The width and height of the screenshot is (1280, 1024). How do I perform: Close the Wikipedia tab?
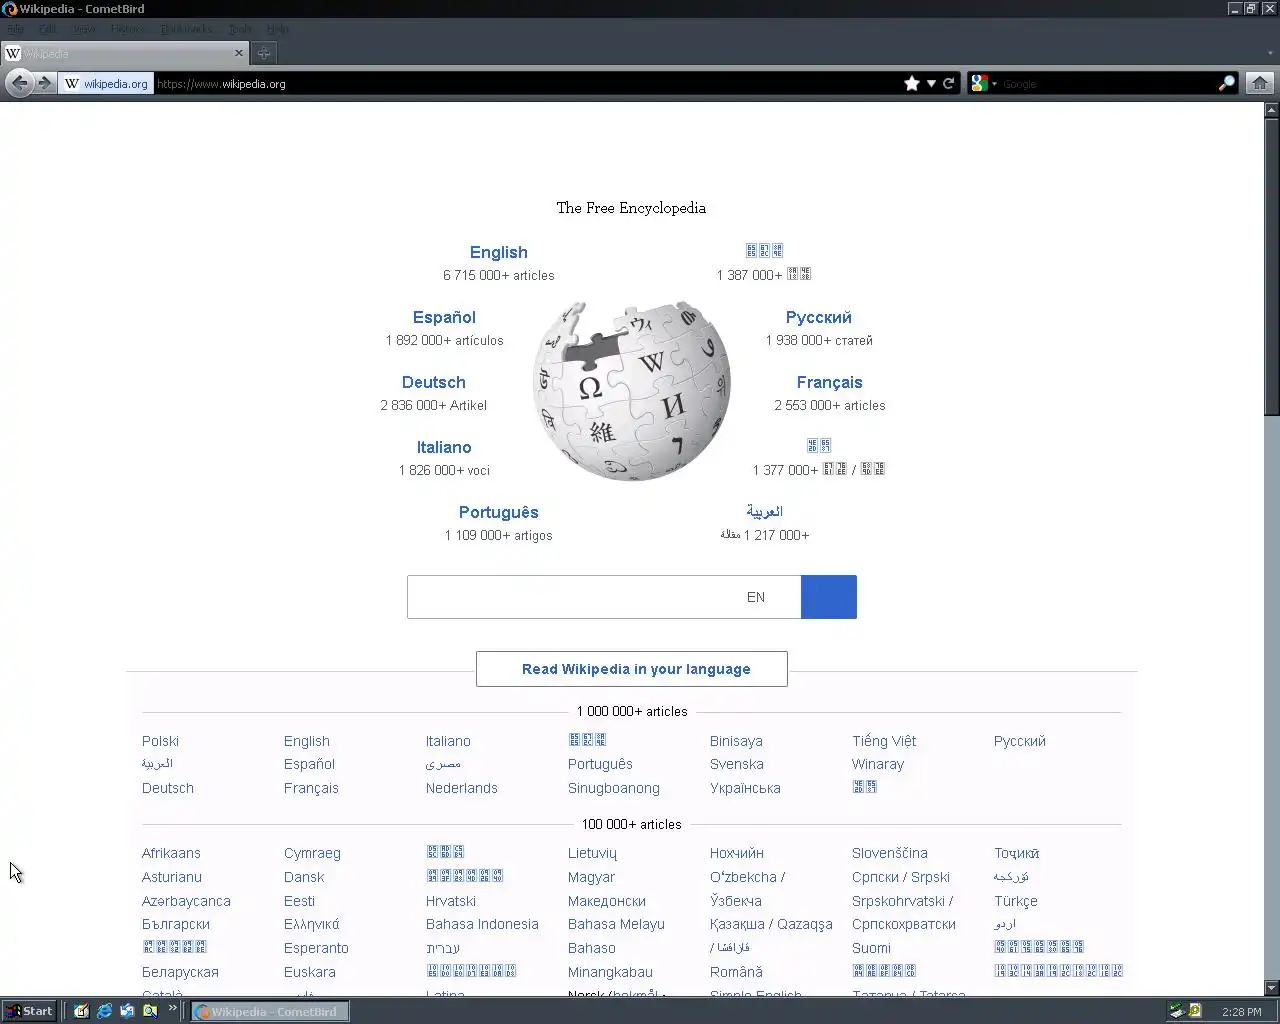pos(239,53)
